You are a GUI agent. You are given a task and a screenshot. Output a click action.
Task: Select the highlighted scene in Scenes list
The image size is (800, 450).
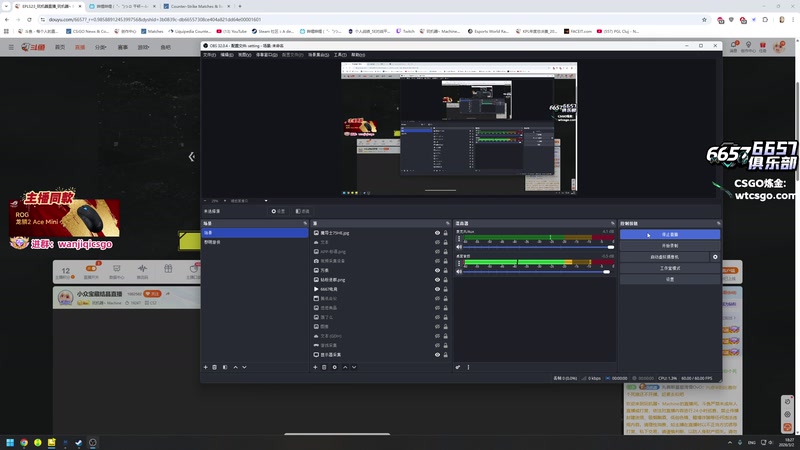point(255,233)
